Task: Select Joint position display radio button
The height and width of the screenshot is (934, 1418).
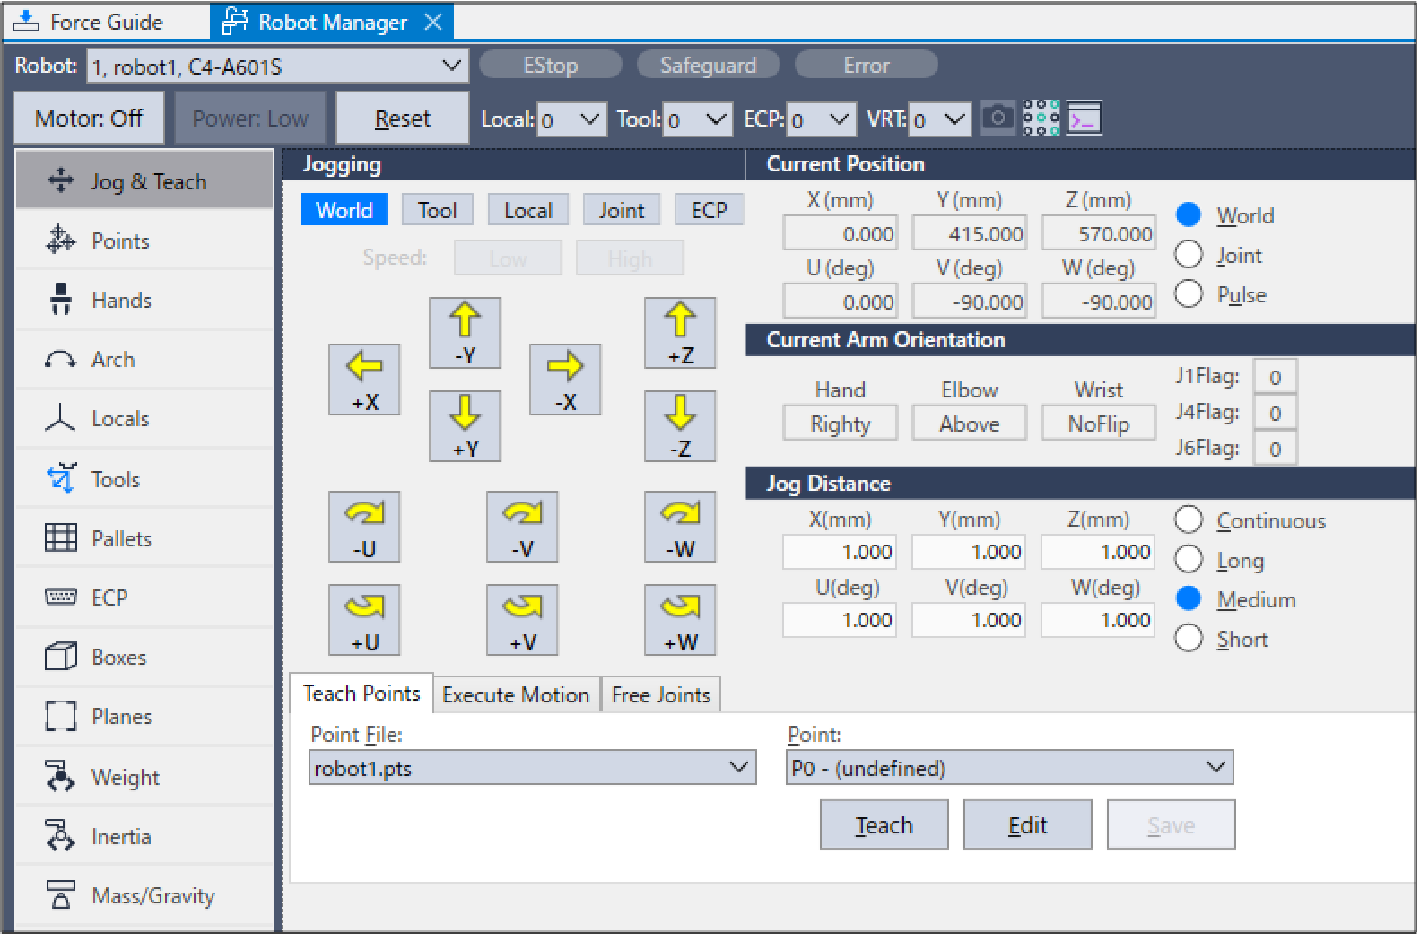Action: (x=1188, y=255)
